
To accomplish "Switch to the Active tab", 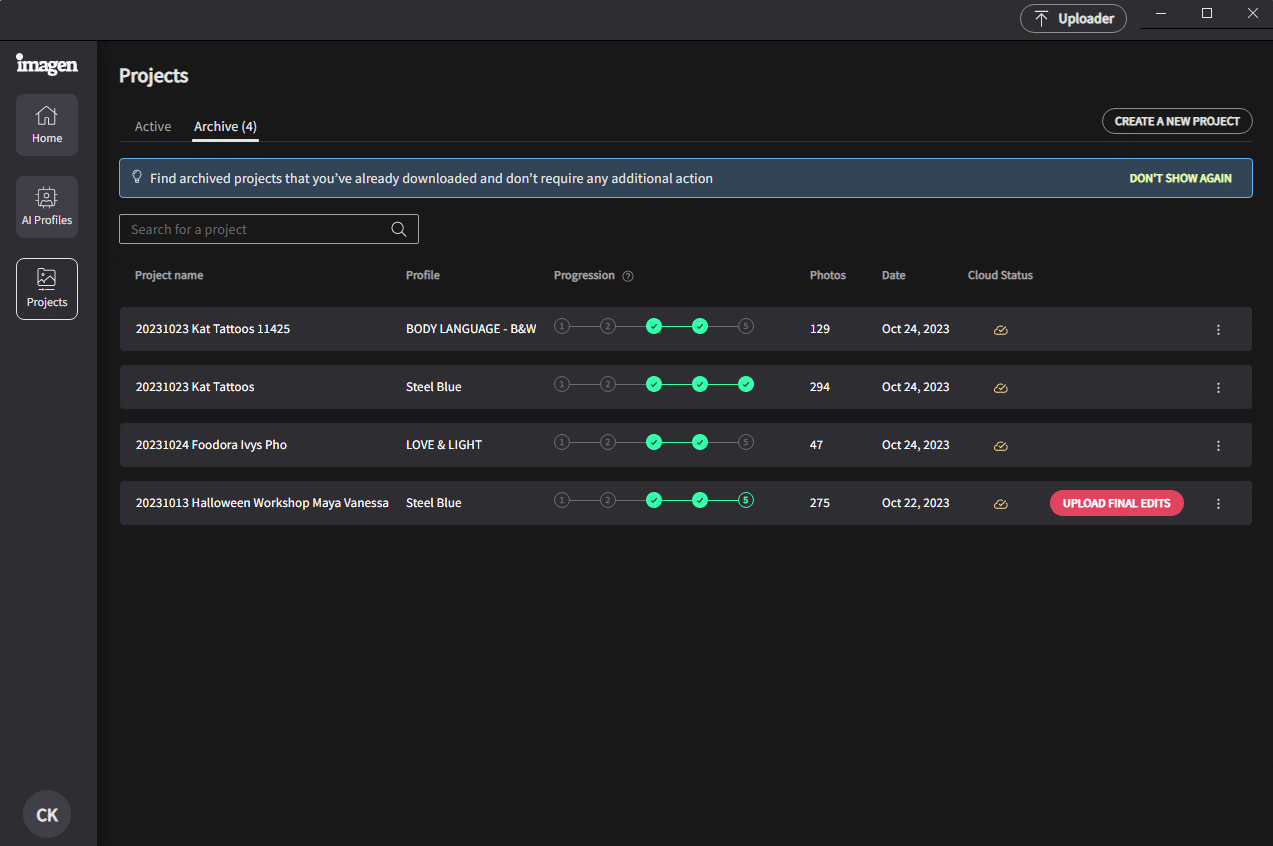I will (153, 127).
